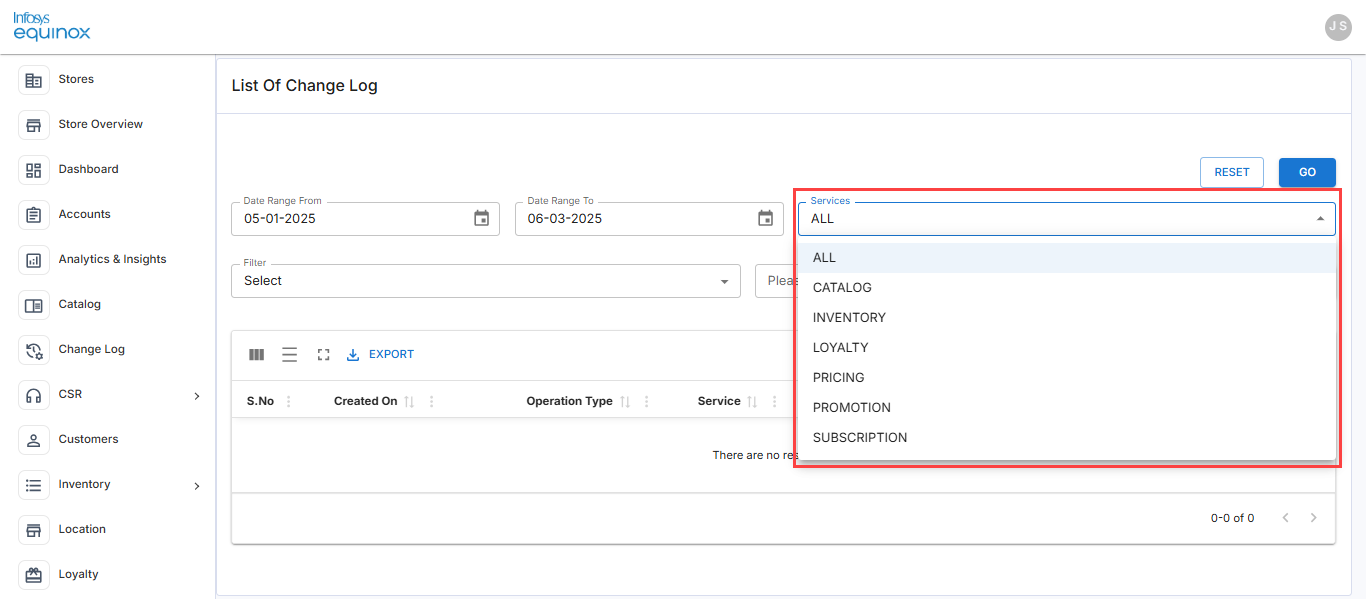Show column visibility icon in table toolbar
1366x599 pixels.
257,354
